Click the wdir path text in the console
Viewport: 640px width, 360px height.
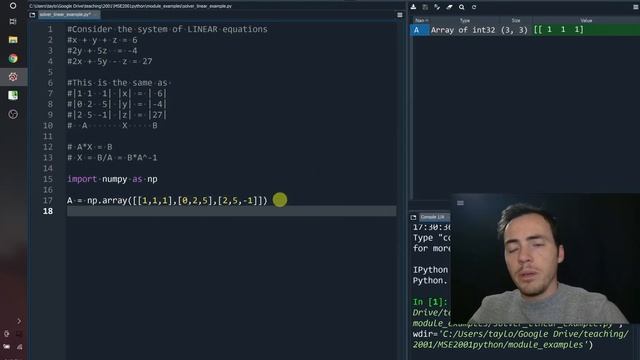[x=520, y=339]
